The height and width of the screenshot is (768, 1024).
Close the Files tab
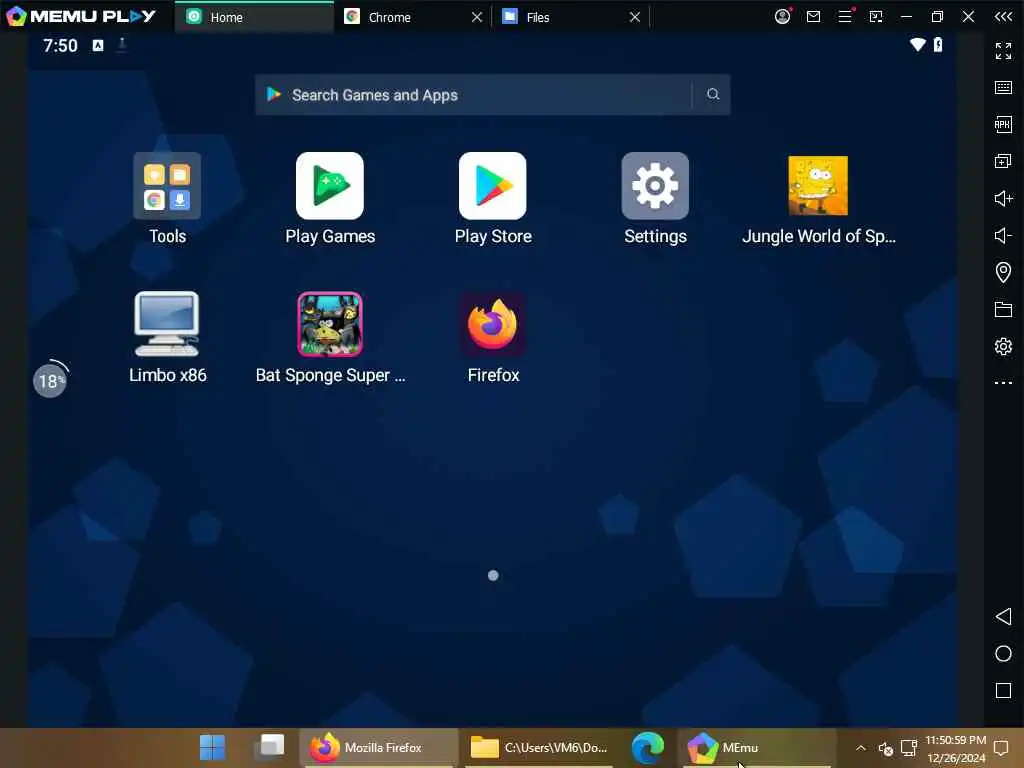point(635,17)
